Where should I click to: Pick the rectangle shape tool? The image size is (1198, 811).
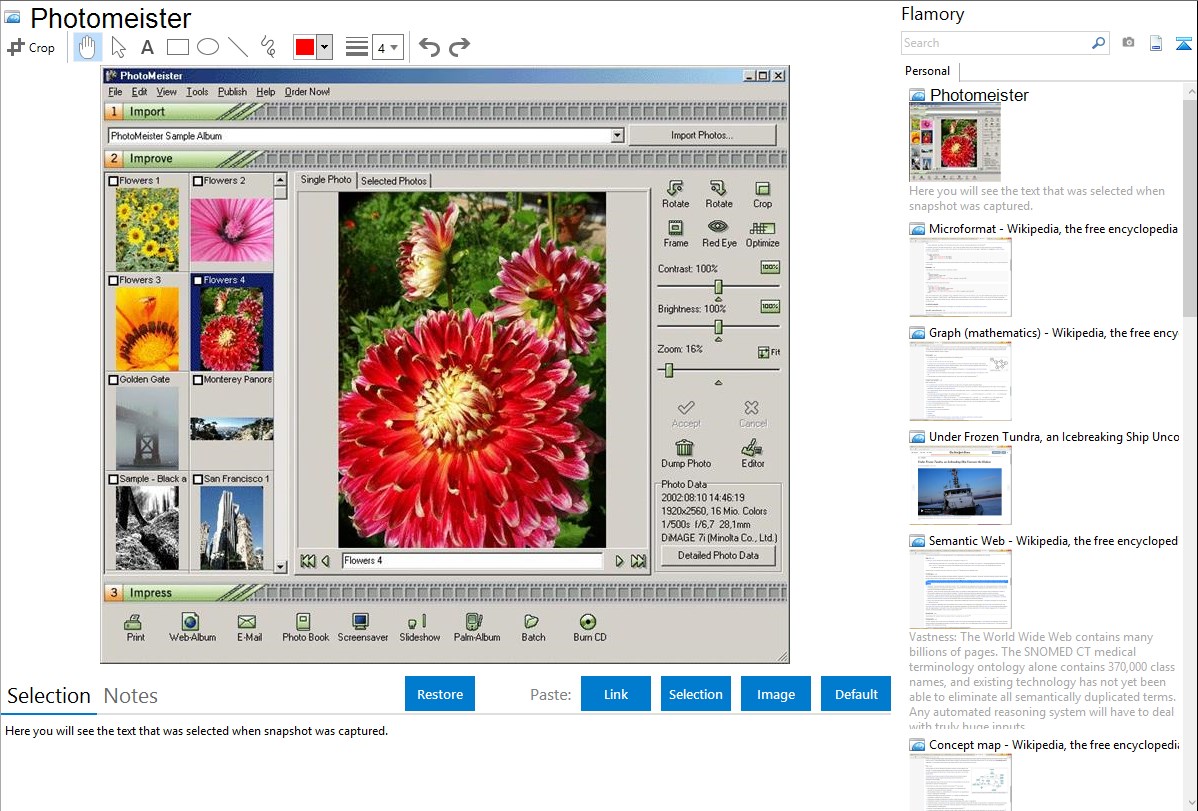click(x=178, y=47)
